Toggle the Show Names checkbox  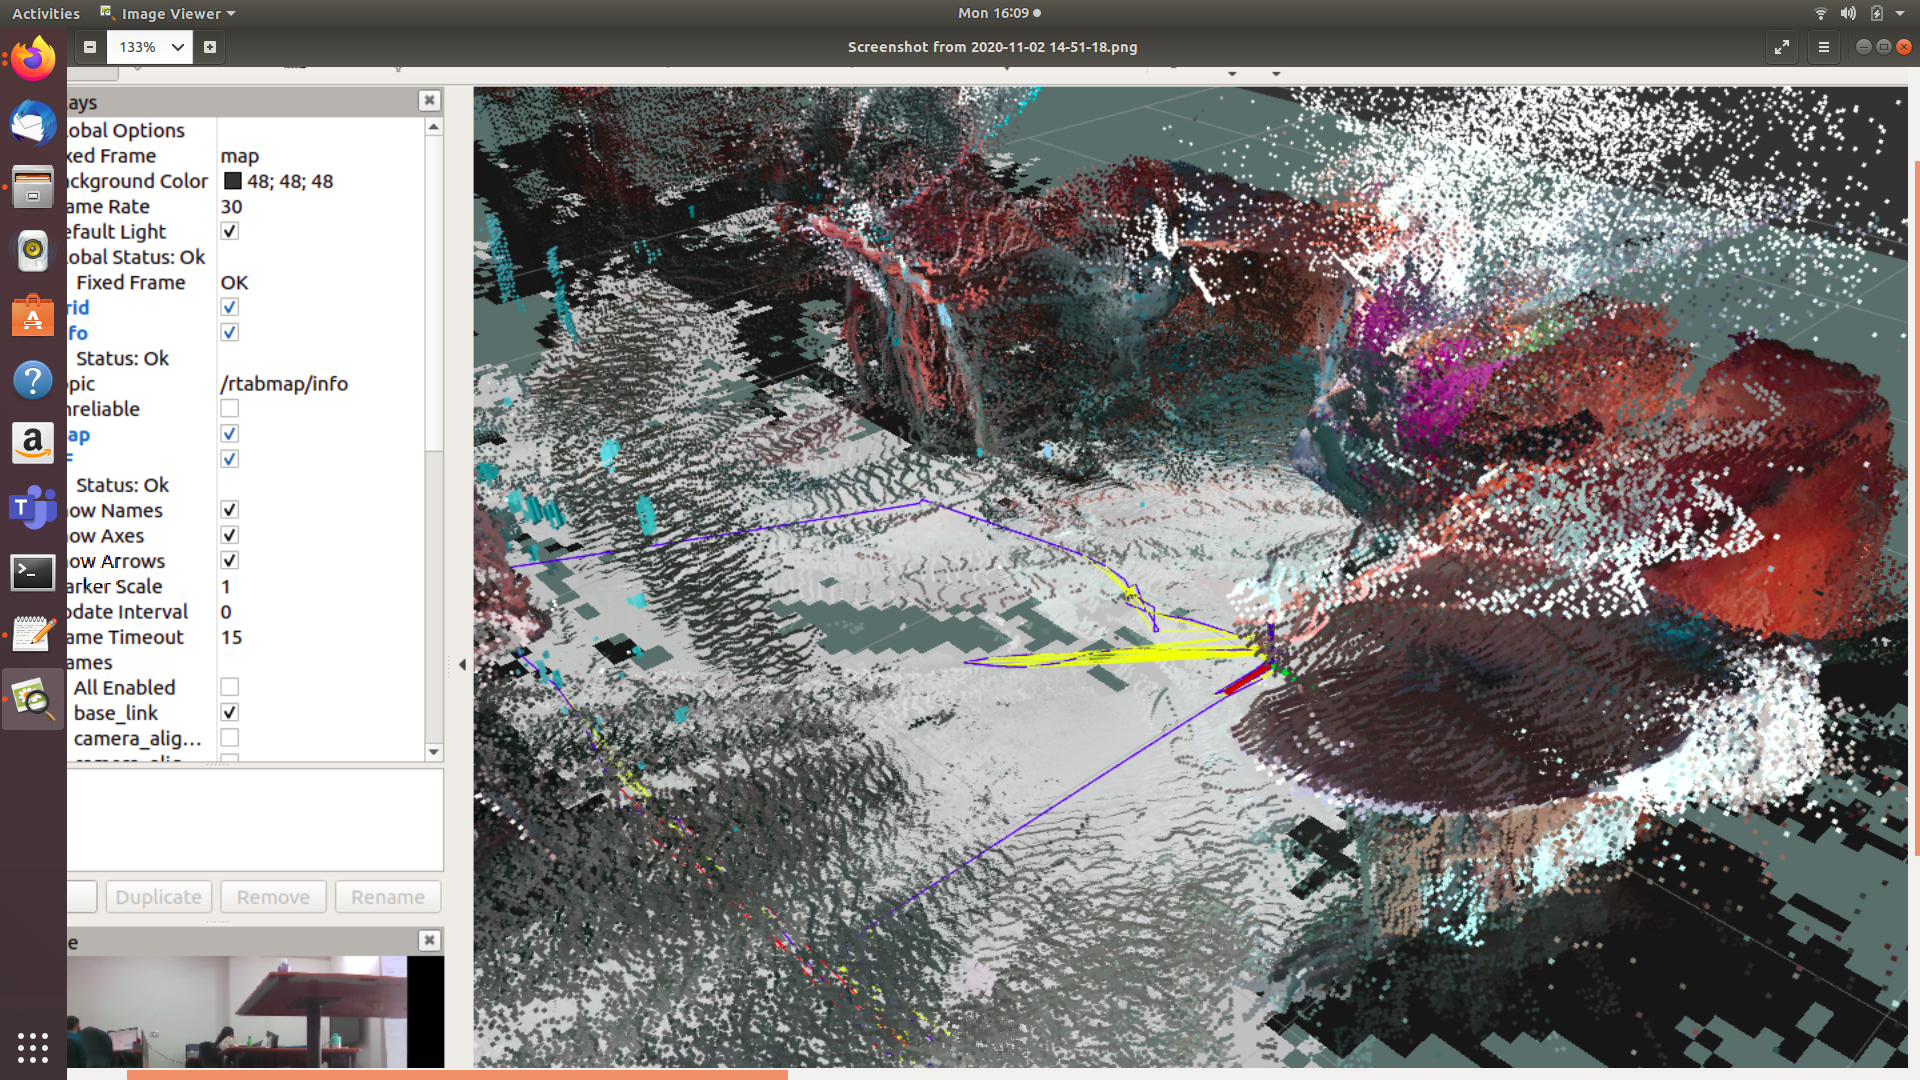click(x=230, y=510)
